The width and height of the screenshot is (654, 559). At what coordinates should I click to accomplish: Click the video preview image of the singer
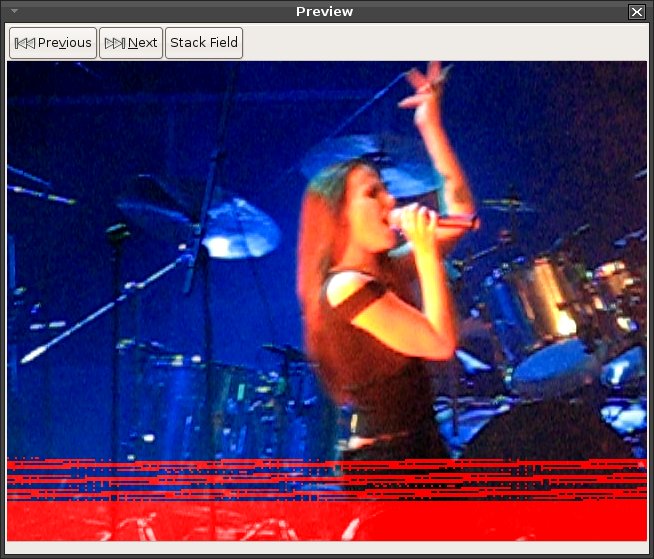coord(327,301)
